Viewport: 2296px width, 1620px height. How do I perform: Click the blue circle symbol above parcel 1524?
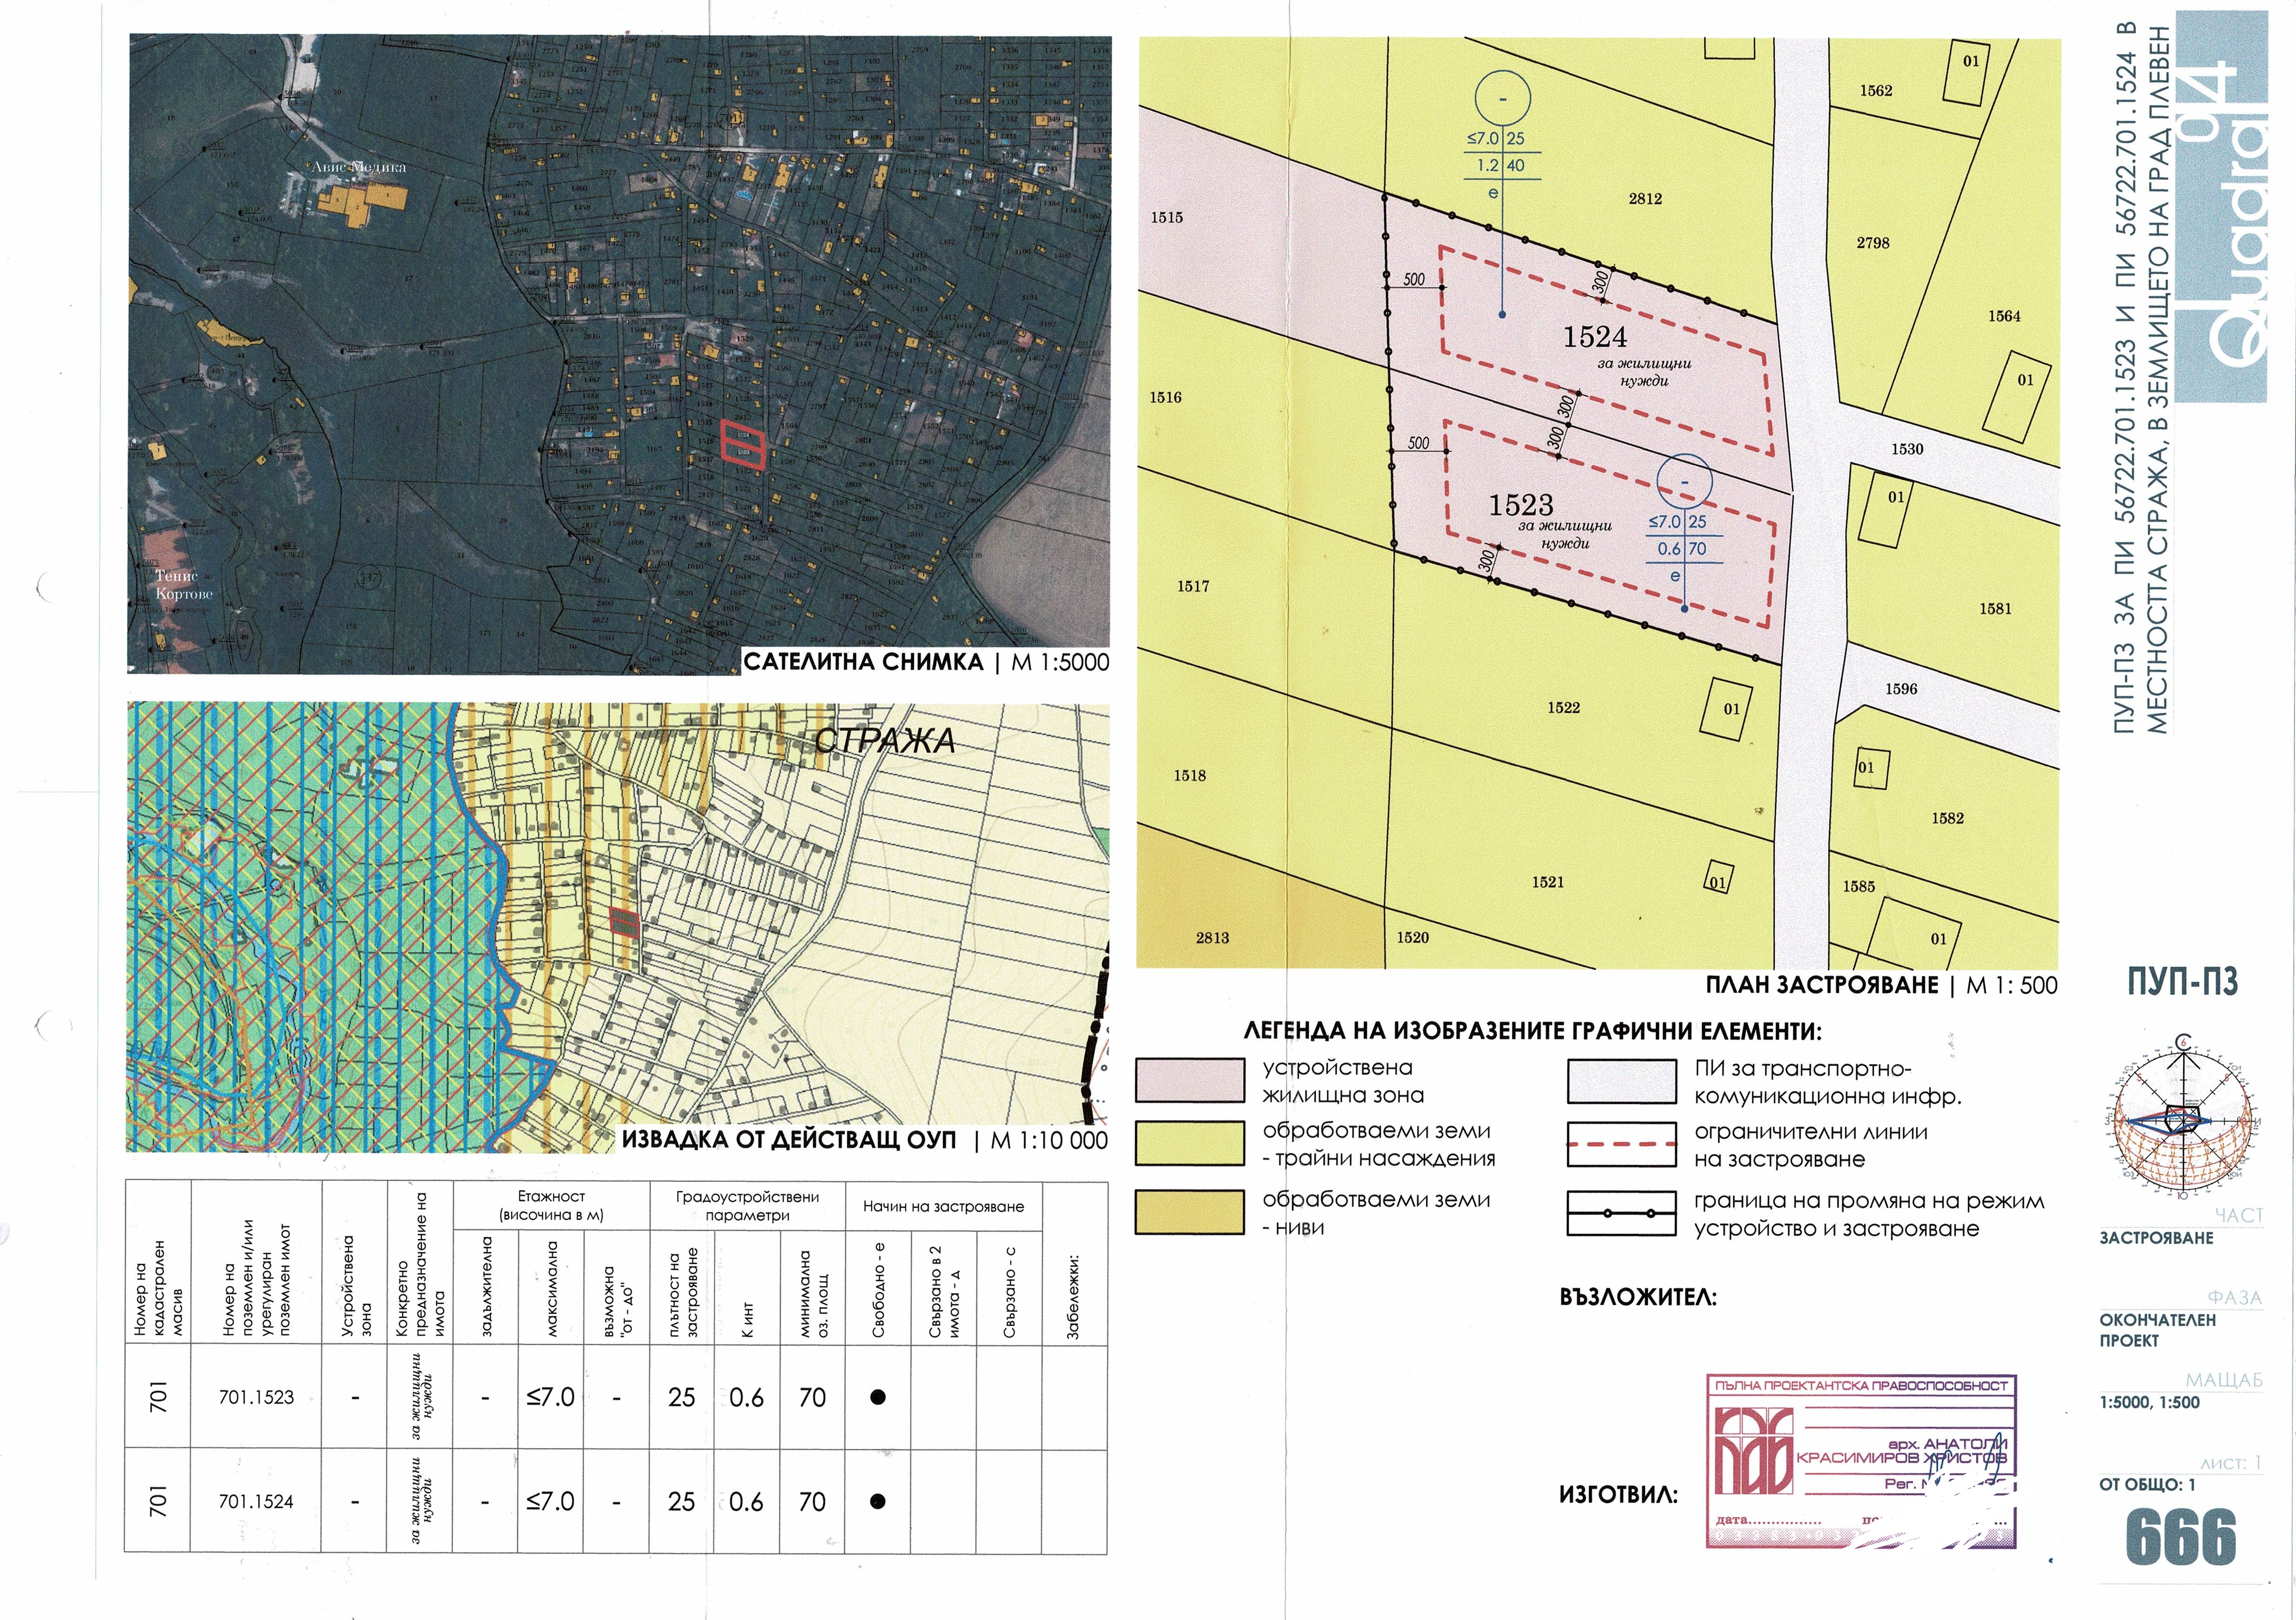click(x=1503, y=98)
